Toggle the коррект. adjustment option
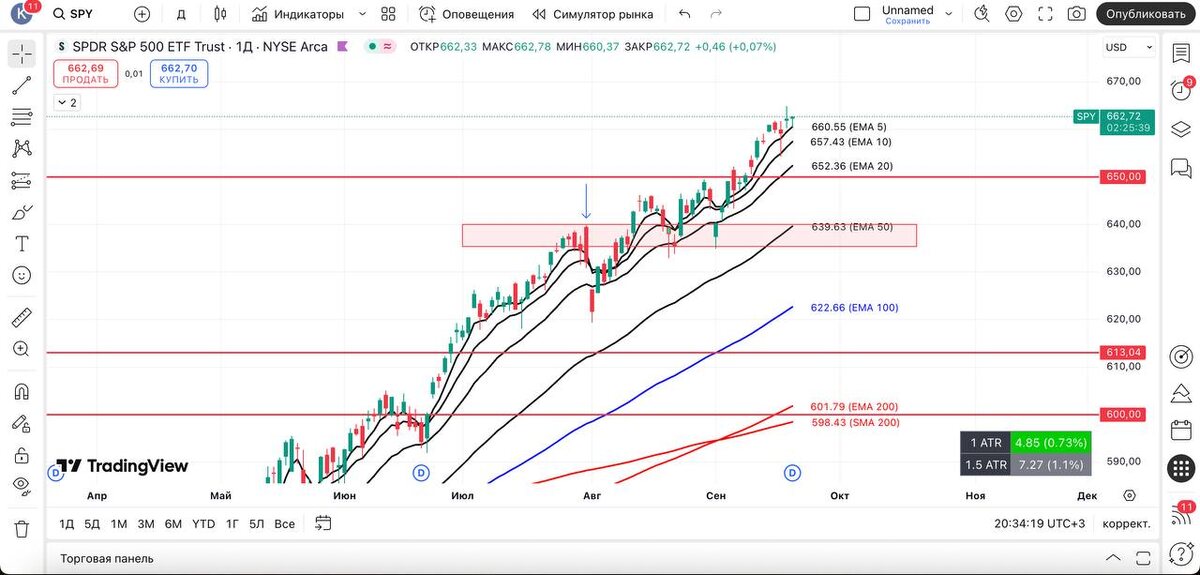Viewport: 1200px width, 575px height. tap(1127, 523)
